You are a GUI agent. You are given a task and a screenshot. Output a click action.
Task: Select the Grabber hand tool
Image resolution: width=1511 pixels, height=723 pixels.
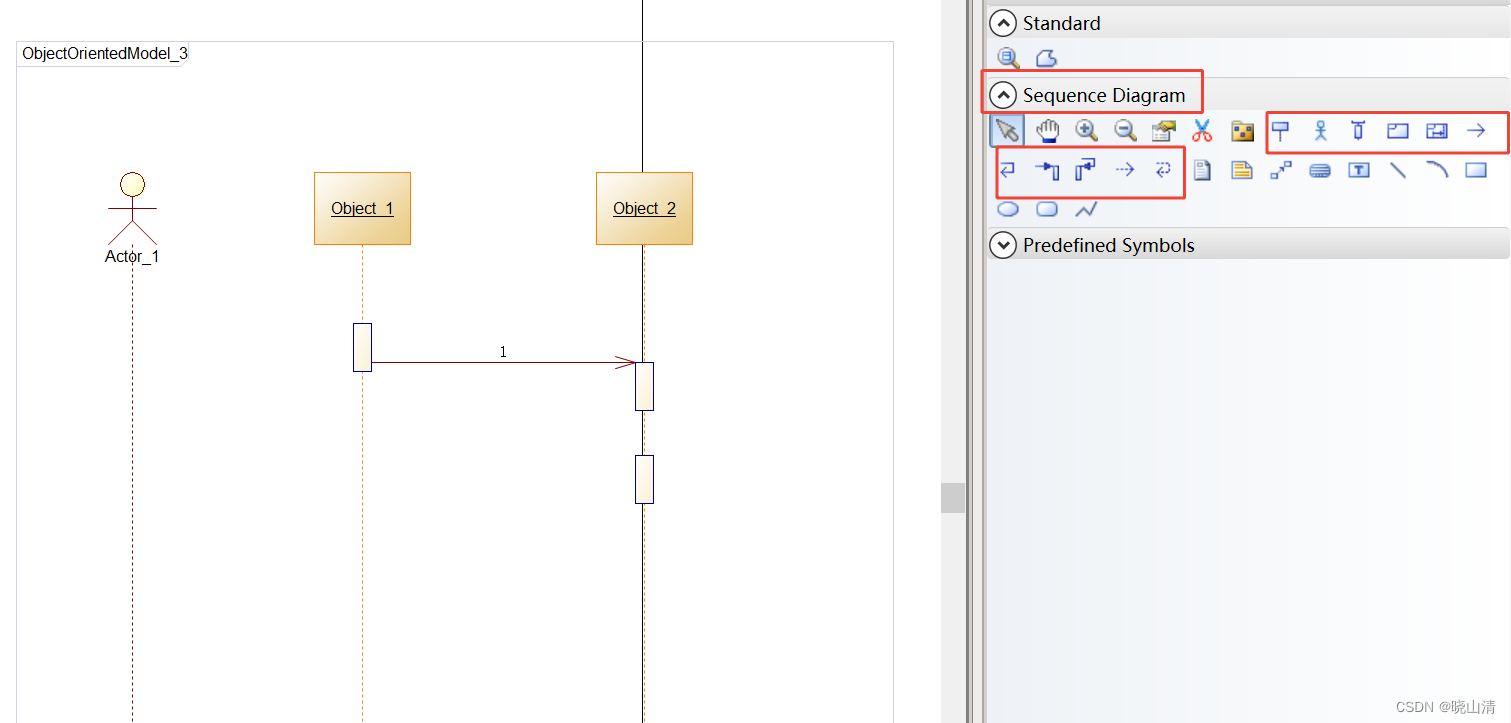pos(1047,130)
